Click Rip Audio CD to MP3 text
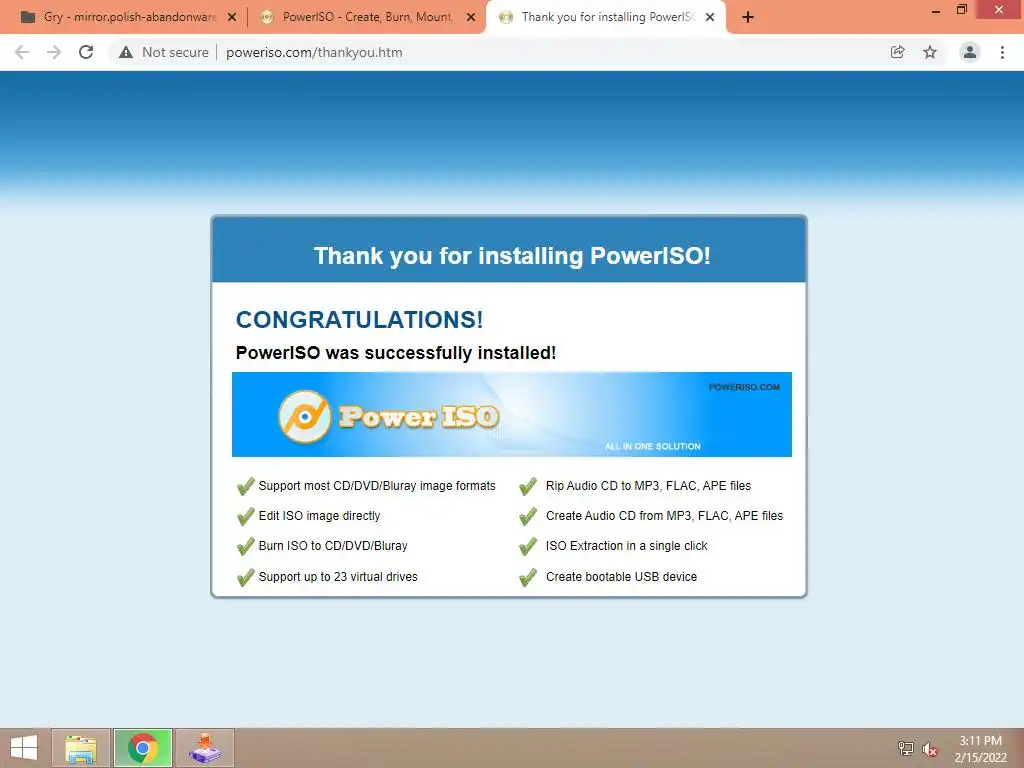This screenshot has height=768, width=1024. tap(648, 486)
